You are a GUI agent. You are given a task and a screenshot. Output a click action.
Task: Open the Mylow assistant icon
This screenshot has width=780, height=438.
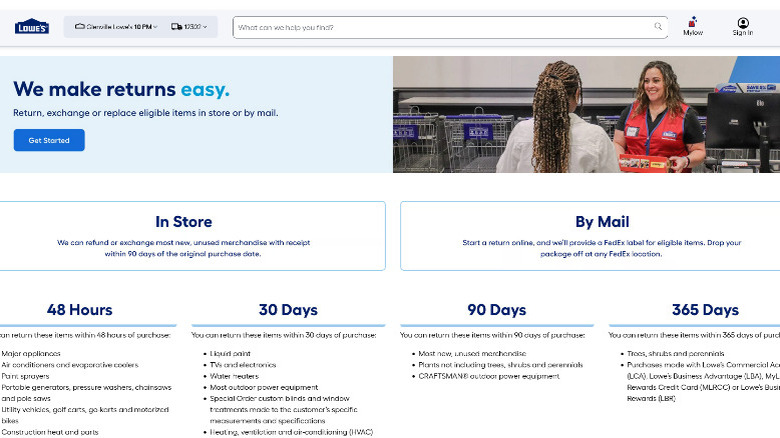[692, 26]
